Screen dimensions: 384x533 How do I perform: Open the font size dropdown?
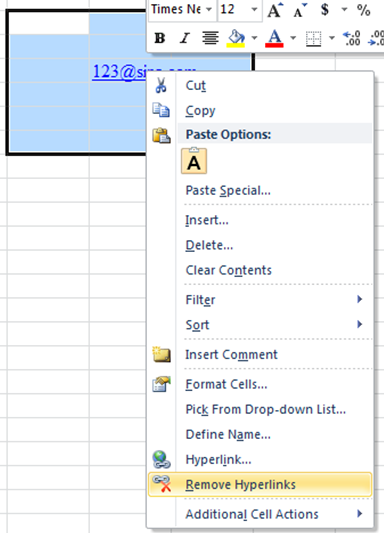pos(254,10)
